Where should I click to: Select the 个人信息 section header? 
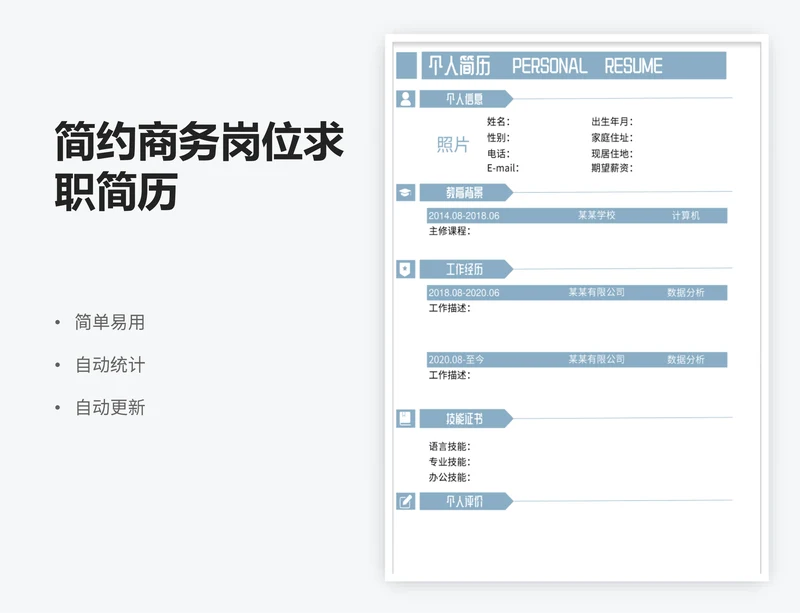pyautogui.click(x=466, y=99)
